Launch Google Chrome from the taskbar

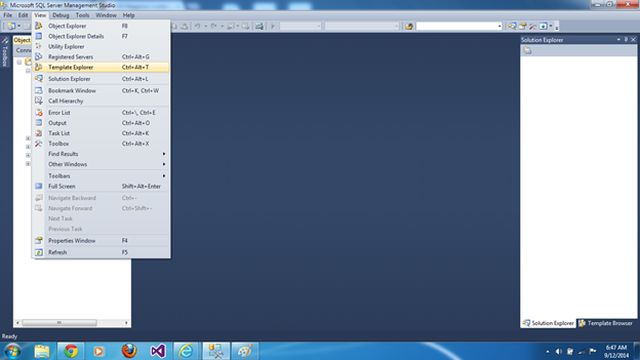pyautogui.click(x=71, y=351)
